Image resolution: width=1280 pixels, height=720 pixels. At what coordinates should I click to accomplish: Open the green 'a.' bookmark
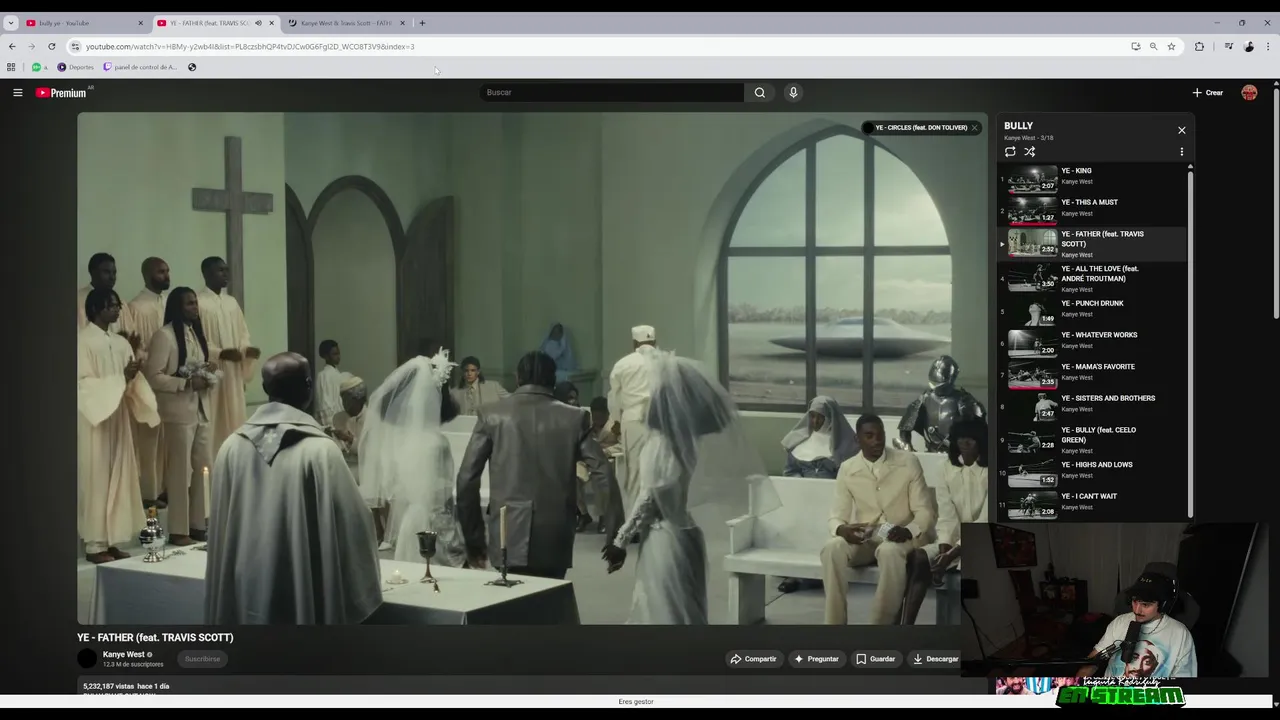(x=40, y=67)
